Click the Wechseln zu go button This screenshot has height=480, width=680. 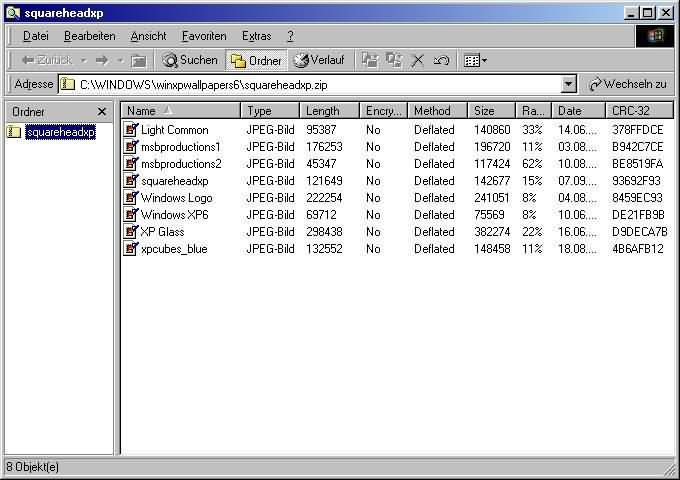point(628,84)
